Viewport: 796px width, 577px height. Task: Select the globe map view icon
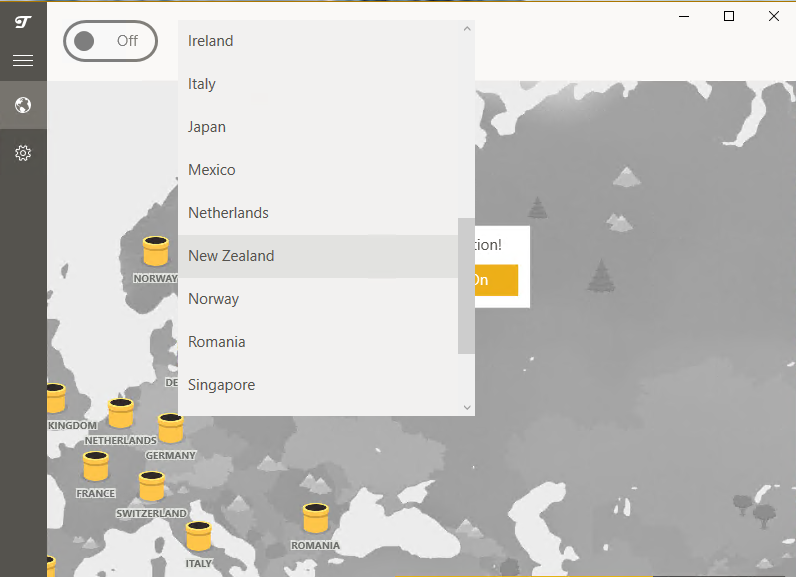coord(23,105)
